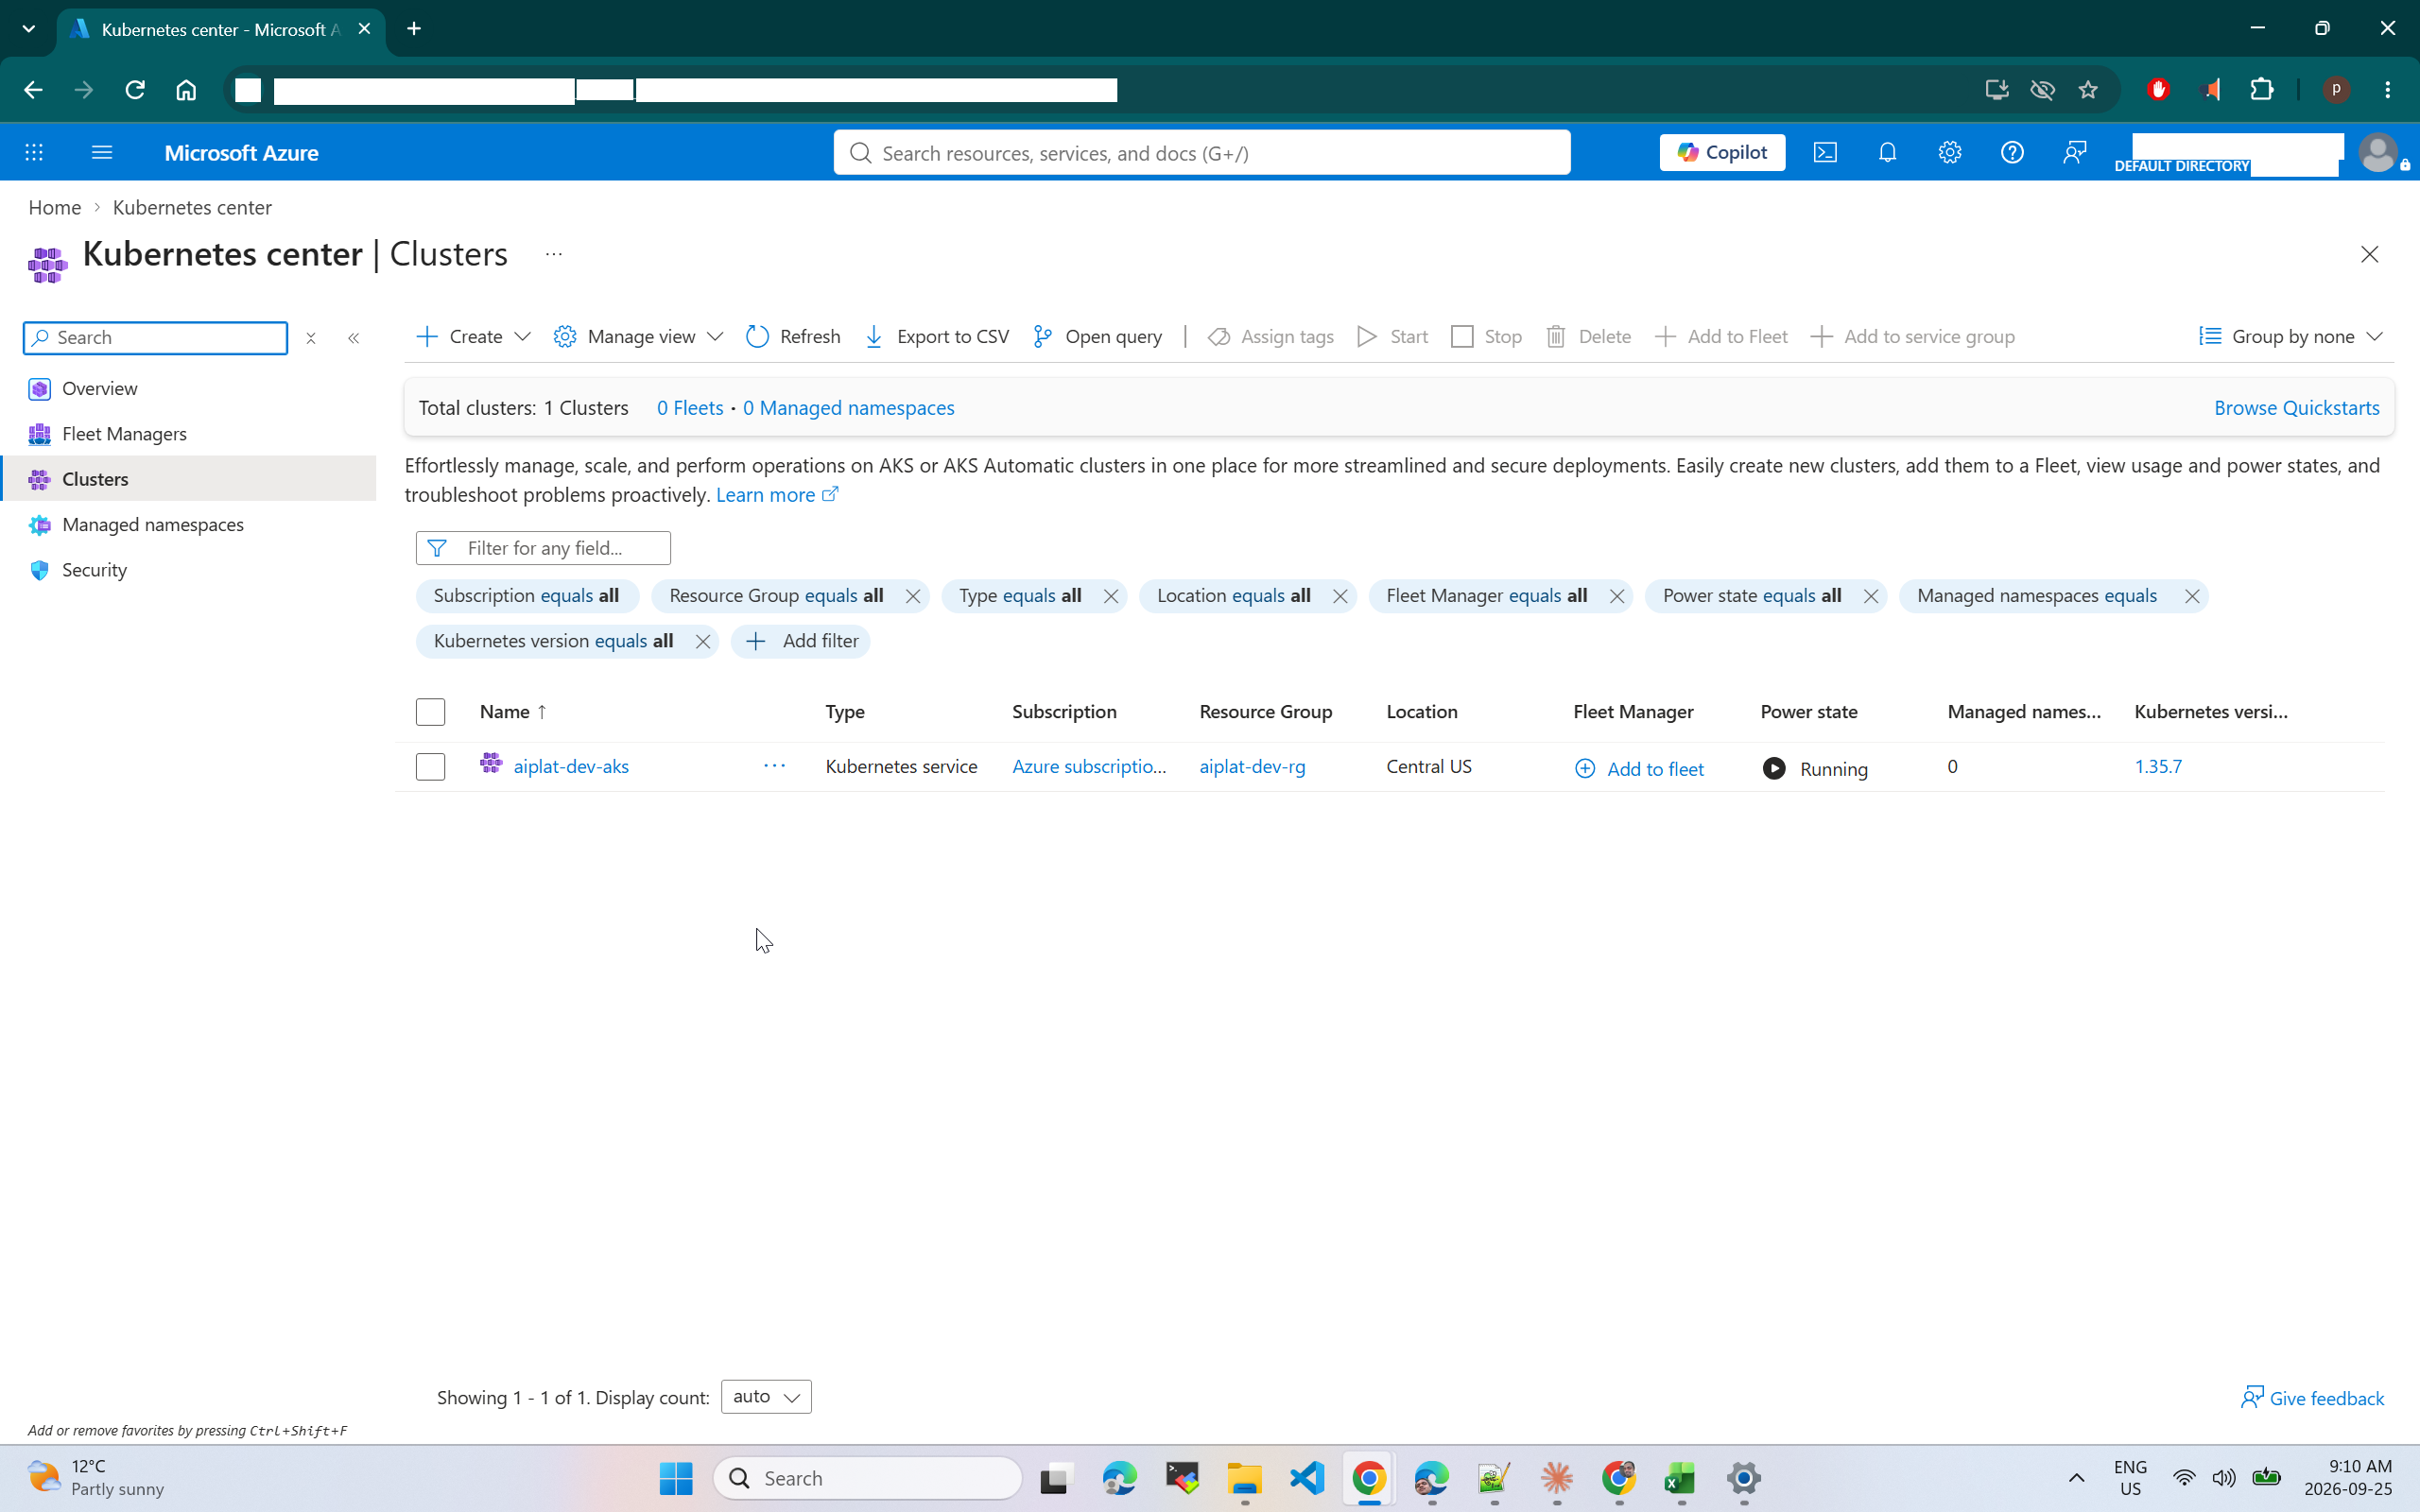
Task: Close the Kubernetes center blade
Action: click(x=2369, y=254)
